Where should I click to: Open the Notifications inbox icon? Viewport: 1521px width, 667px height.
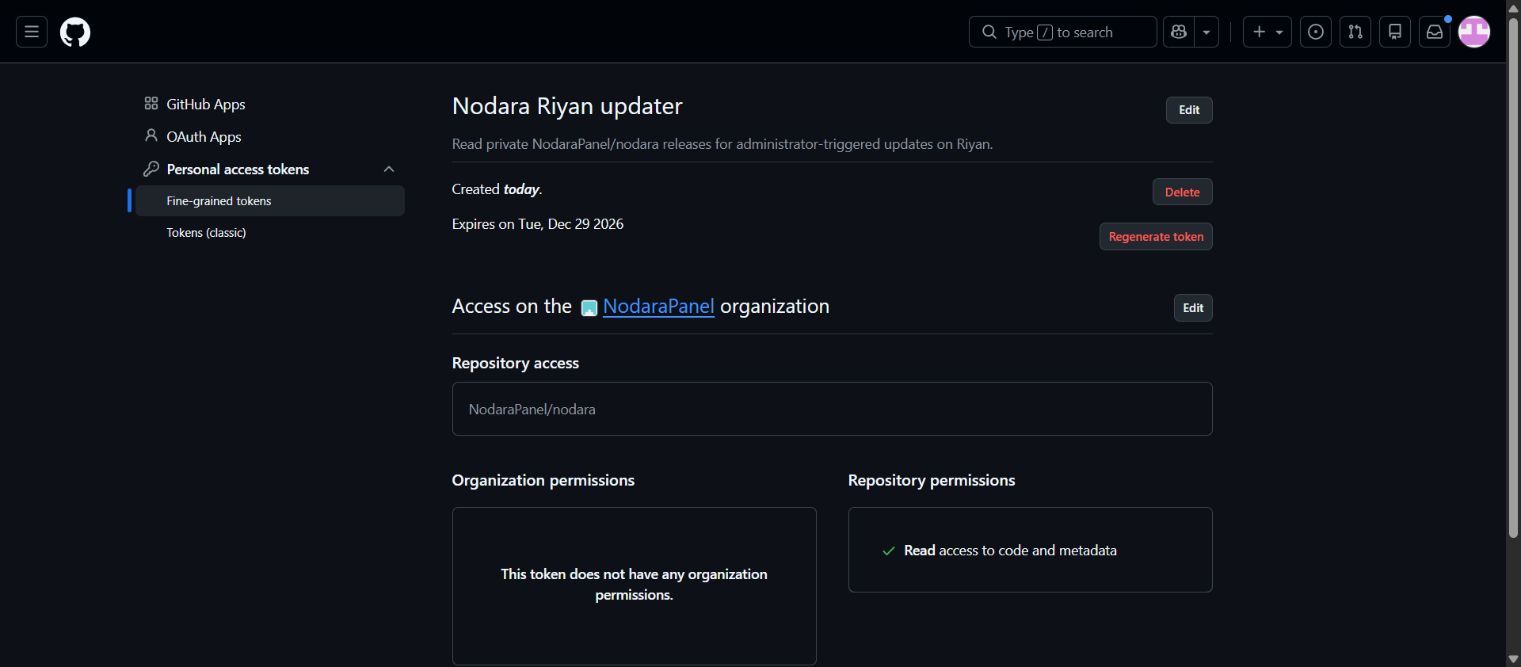[1435, 32]
